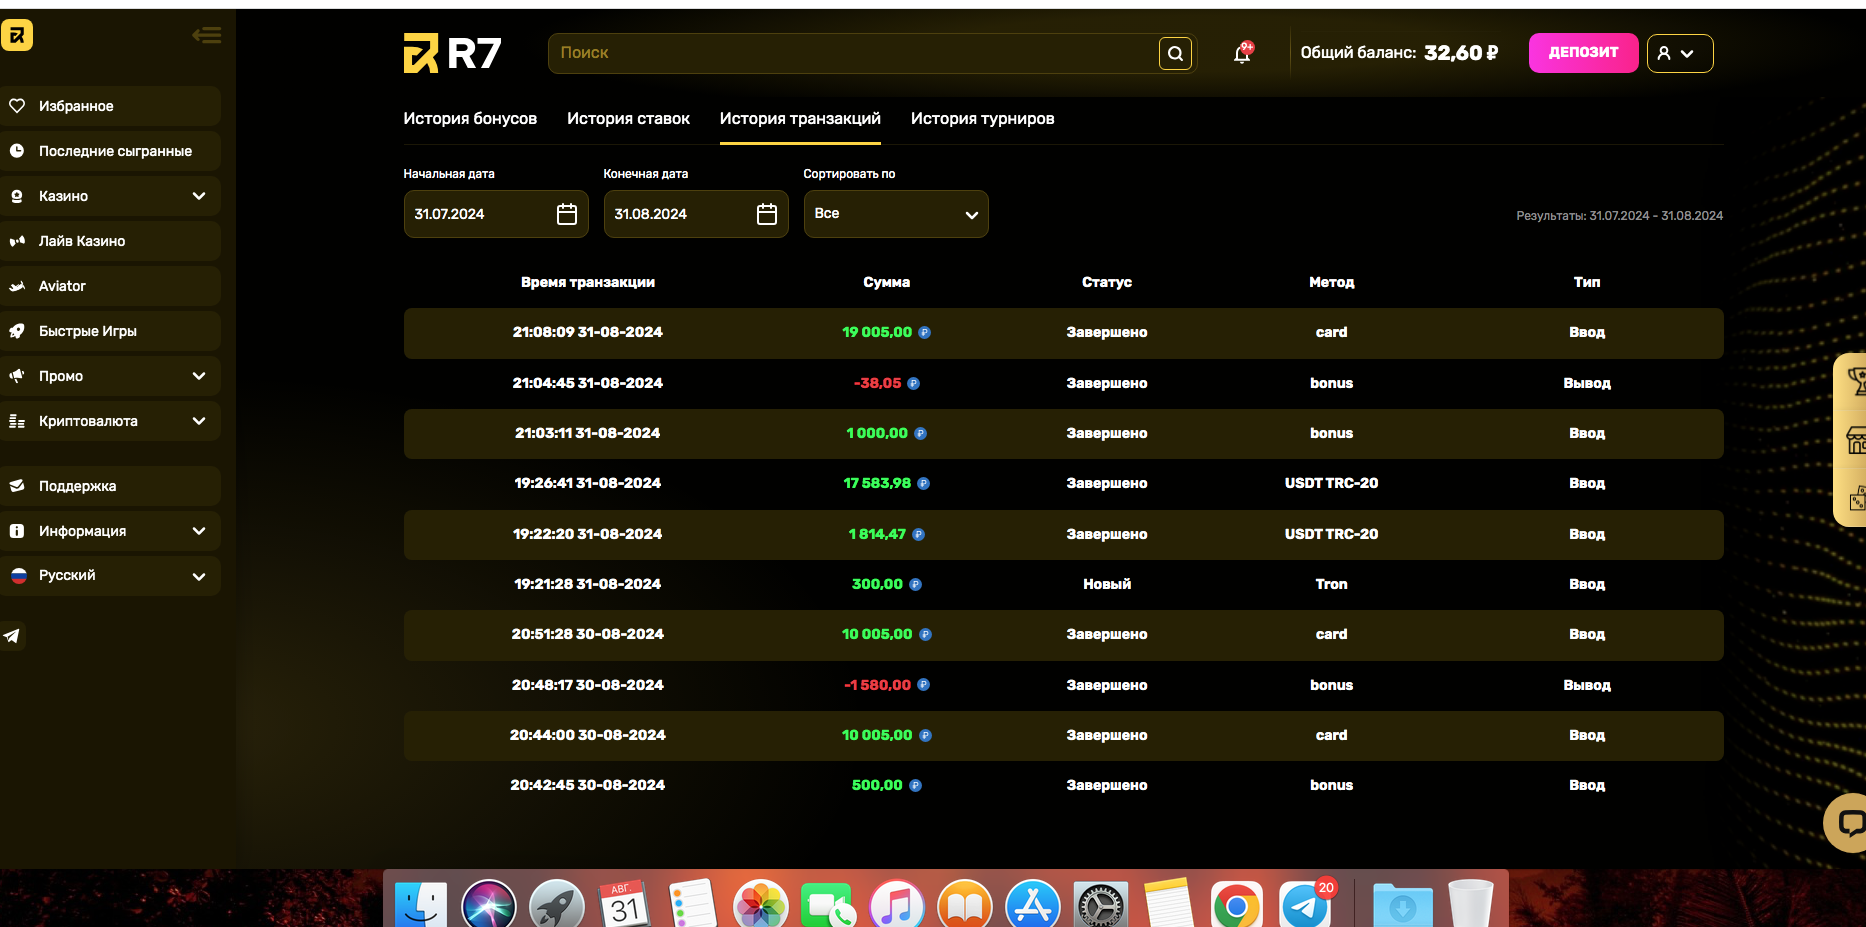Open notifications bell with 9+ badge
The height and width of the screenshot is (927, 1866).
pyautogui.click(x=1242, y=53)
